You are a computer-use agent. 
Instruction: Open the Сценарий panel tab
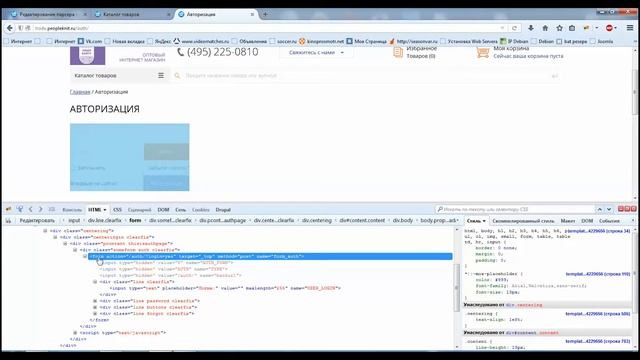click(x=140, y=209)
